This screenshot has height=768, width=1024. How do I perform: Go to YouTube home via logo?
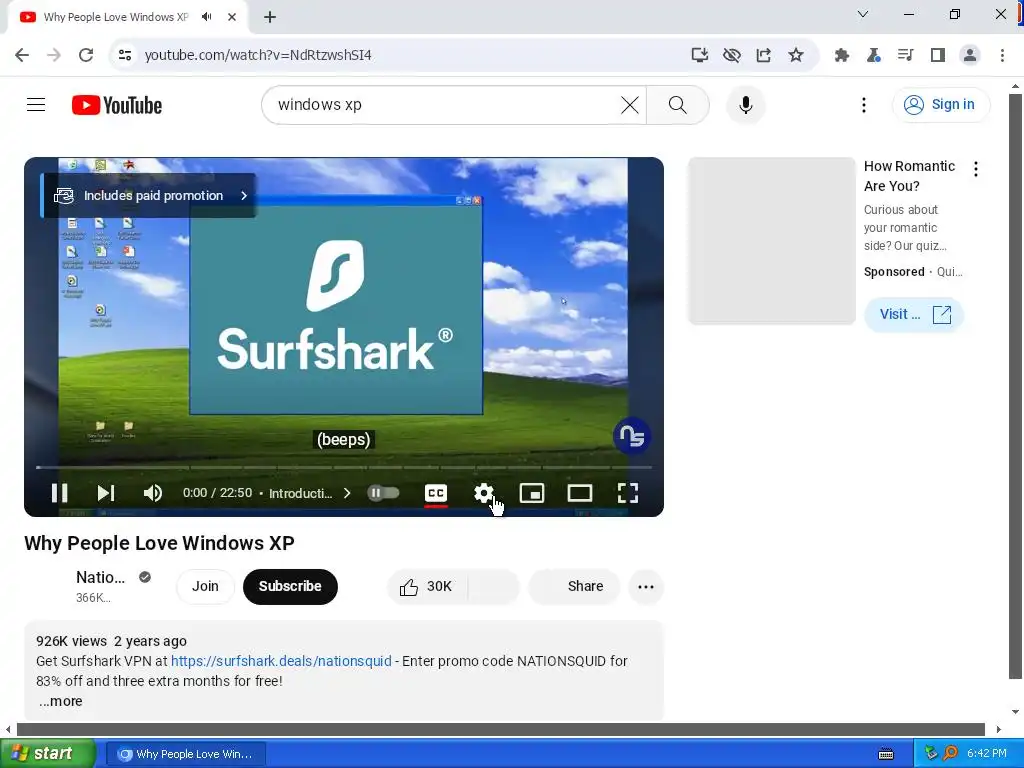pyautogui.click(x=117, y=105)
